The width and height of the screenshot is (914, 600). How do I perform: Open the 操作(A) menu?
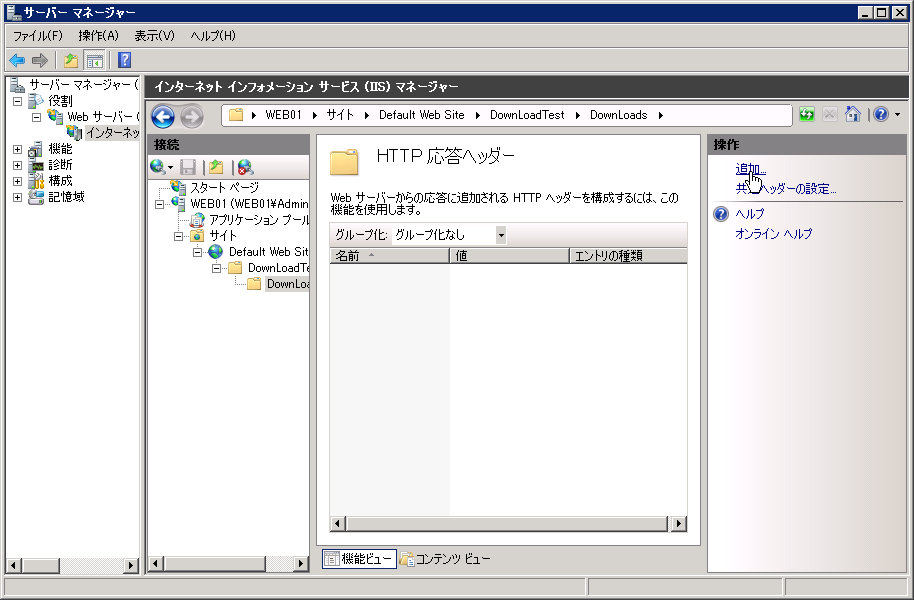pos(99,36)
